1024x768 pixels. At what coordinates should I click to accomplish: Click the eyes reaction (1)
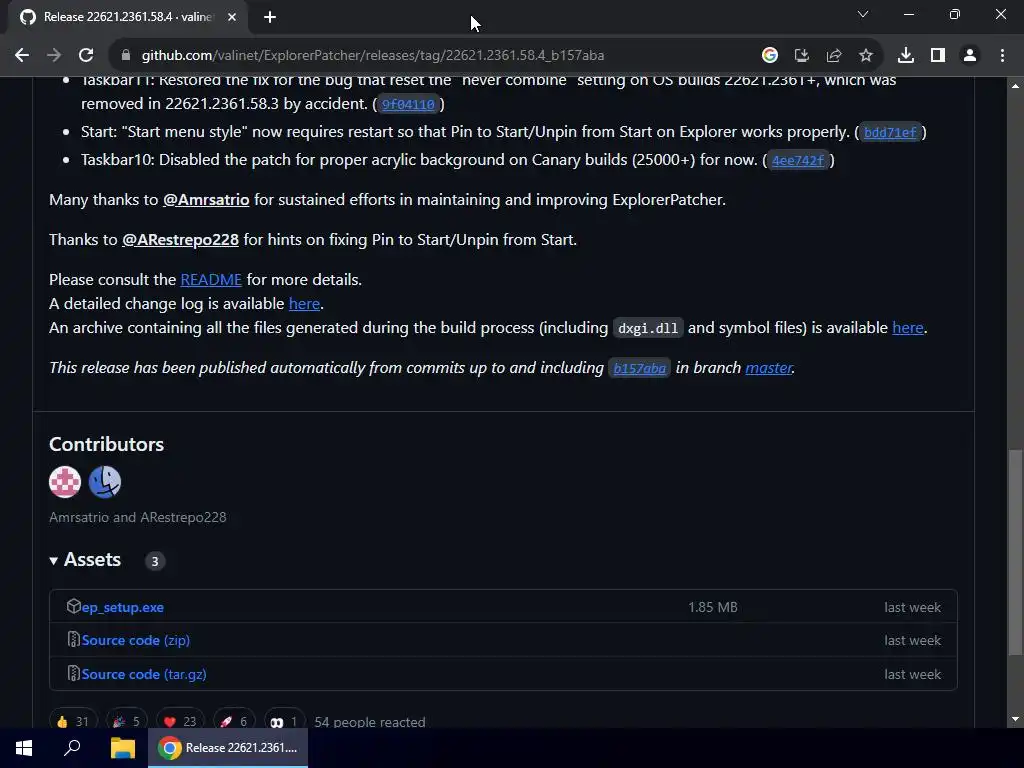coord(284,721)
